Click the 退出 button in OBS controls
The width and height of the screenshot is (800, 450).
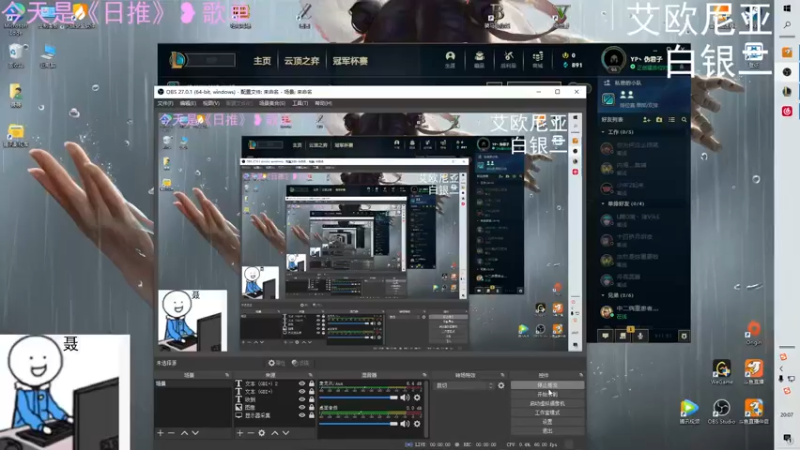click(x=547, y=431)
